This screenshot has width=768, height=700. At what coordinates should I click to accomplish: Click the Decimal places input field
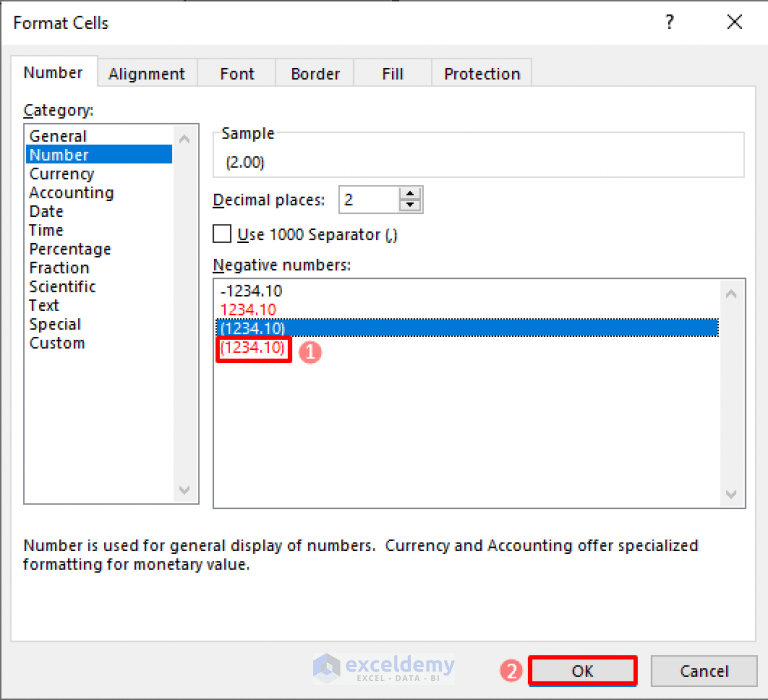click(x=369, y=200)
